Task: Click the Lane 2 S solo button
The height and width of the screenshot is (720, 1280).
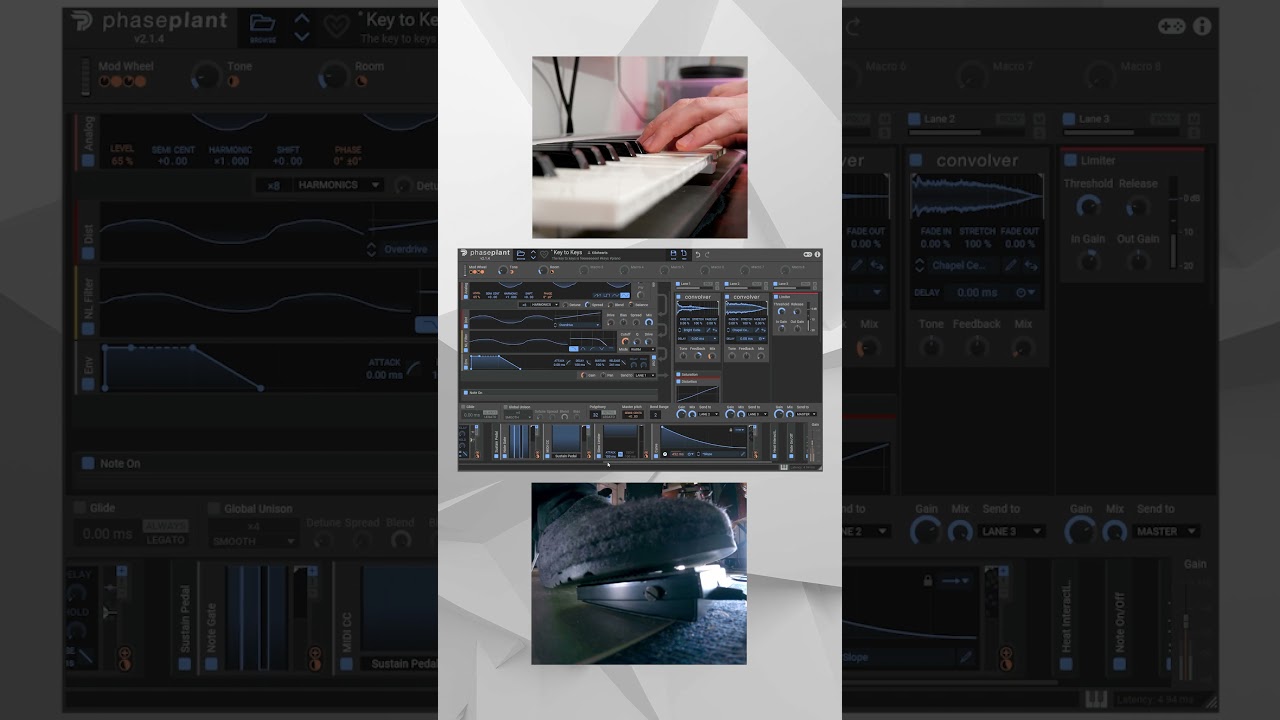Action: pyautogui.click(x=1039, y=132)
